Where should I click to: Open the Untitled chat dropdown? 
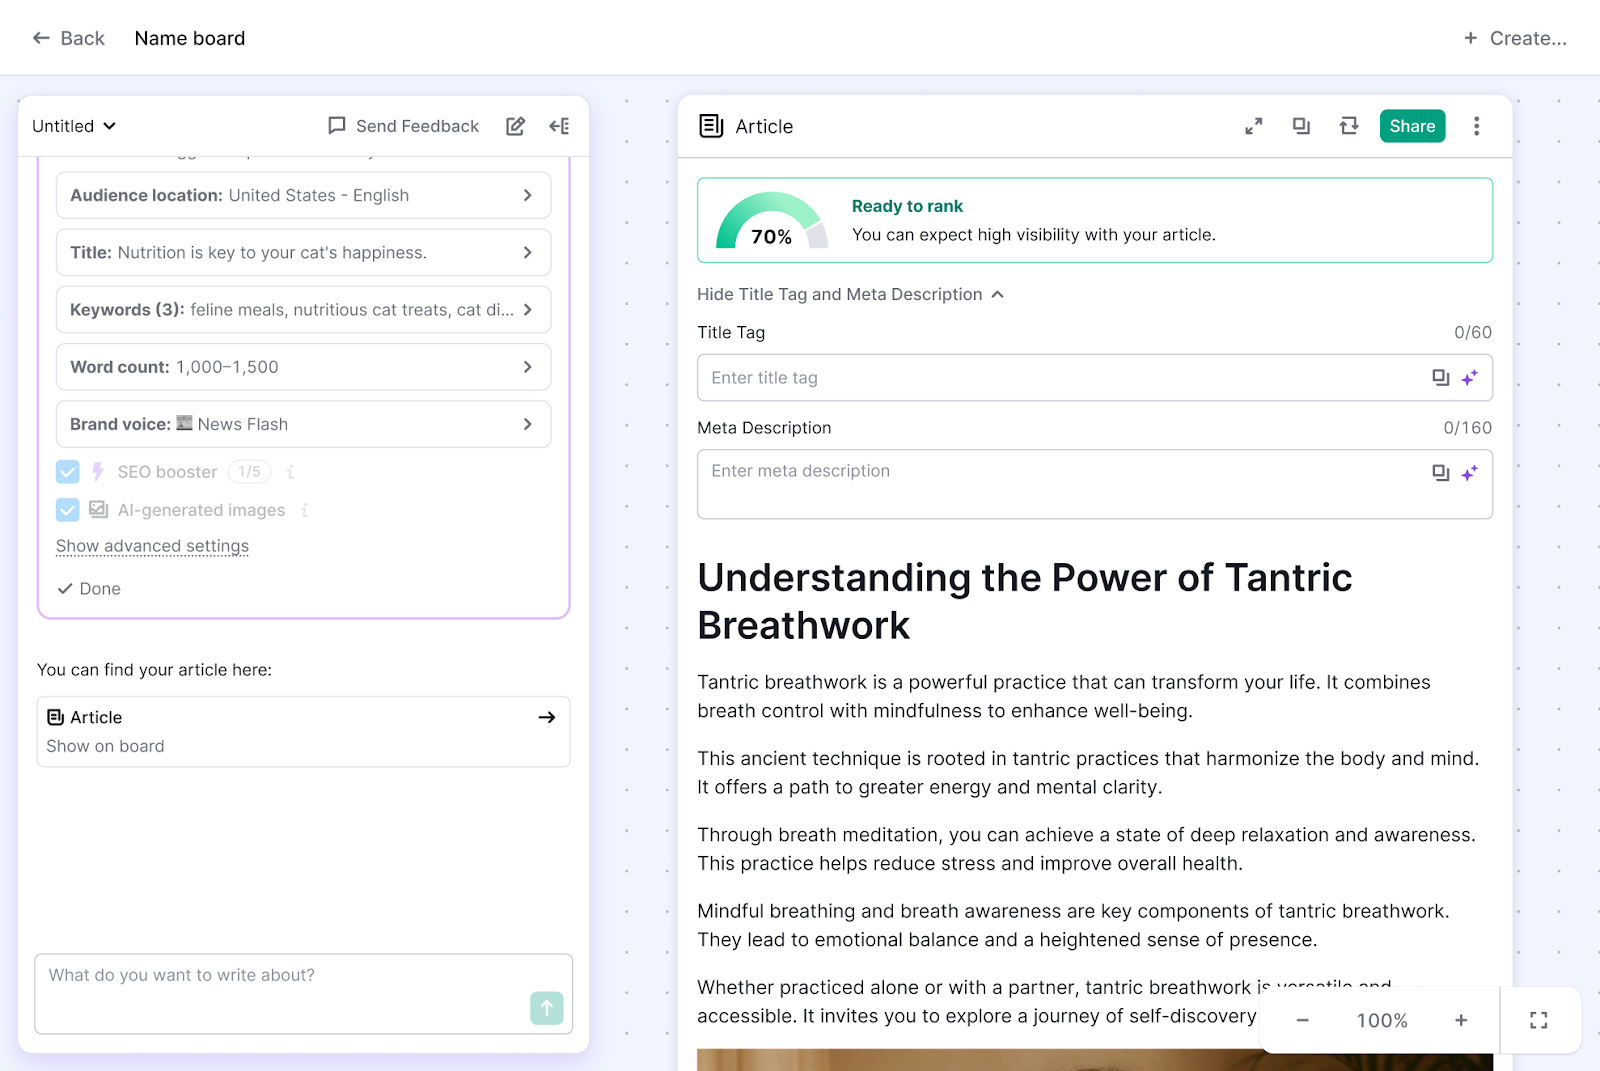coord(74,126)
